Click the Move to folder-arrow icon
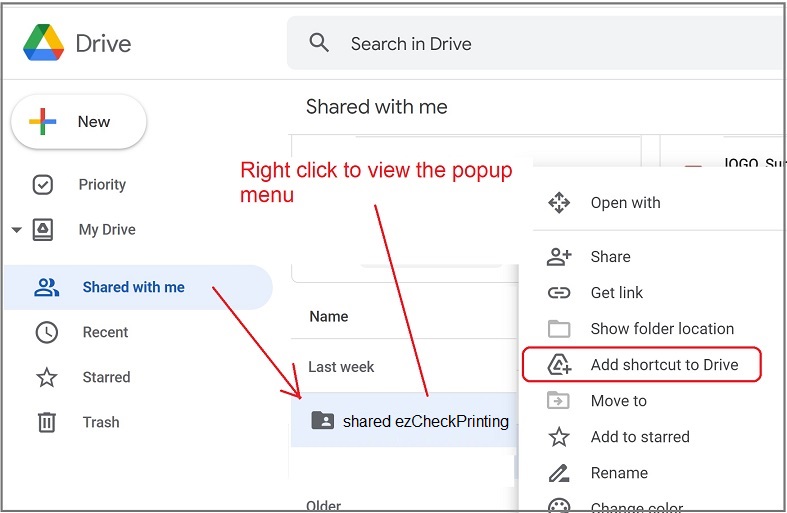 click(558, 400)
